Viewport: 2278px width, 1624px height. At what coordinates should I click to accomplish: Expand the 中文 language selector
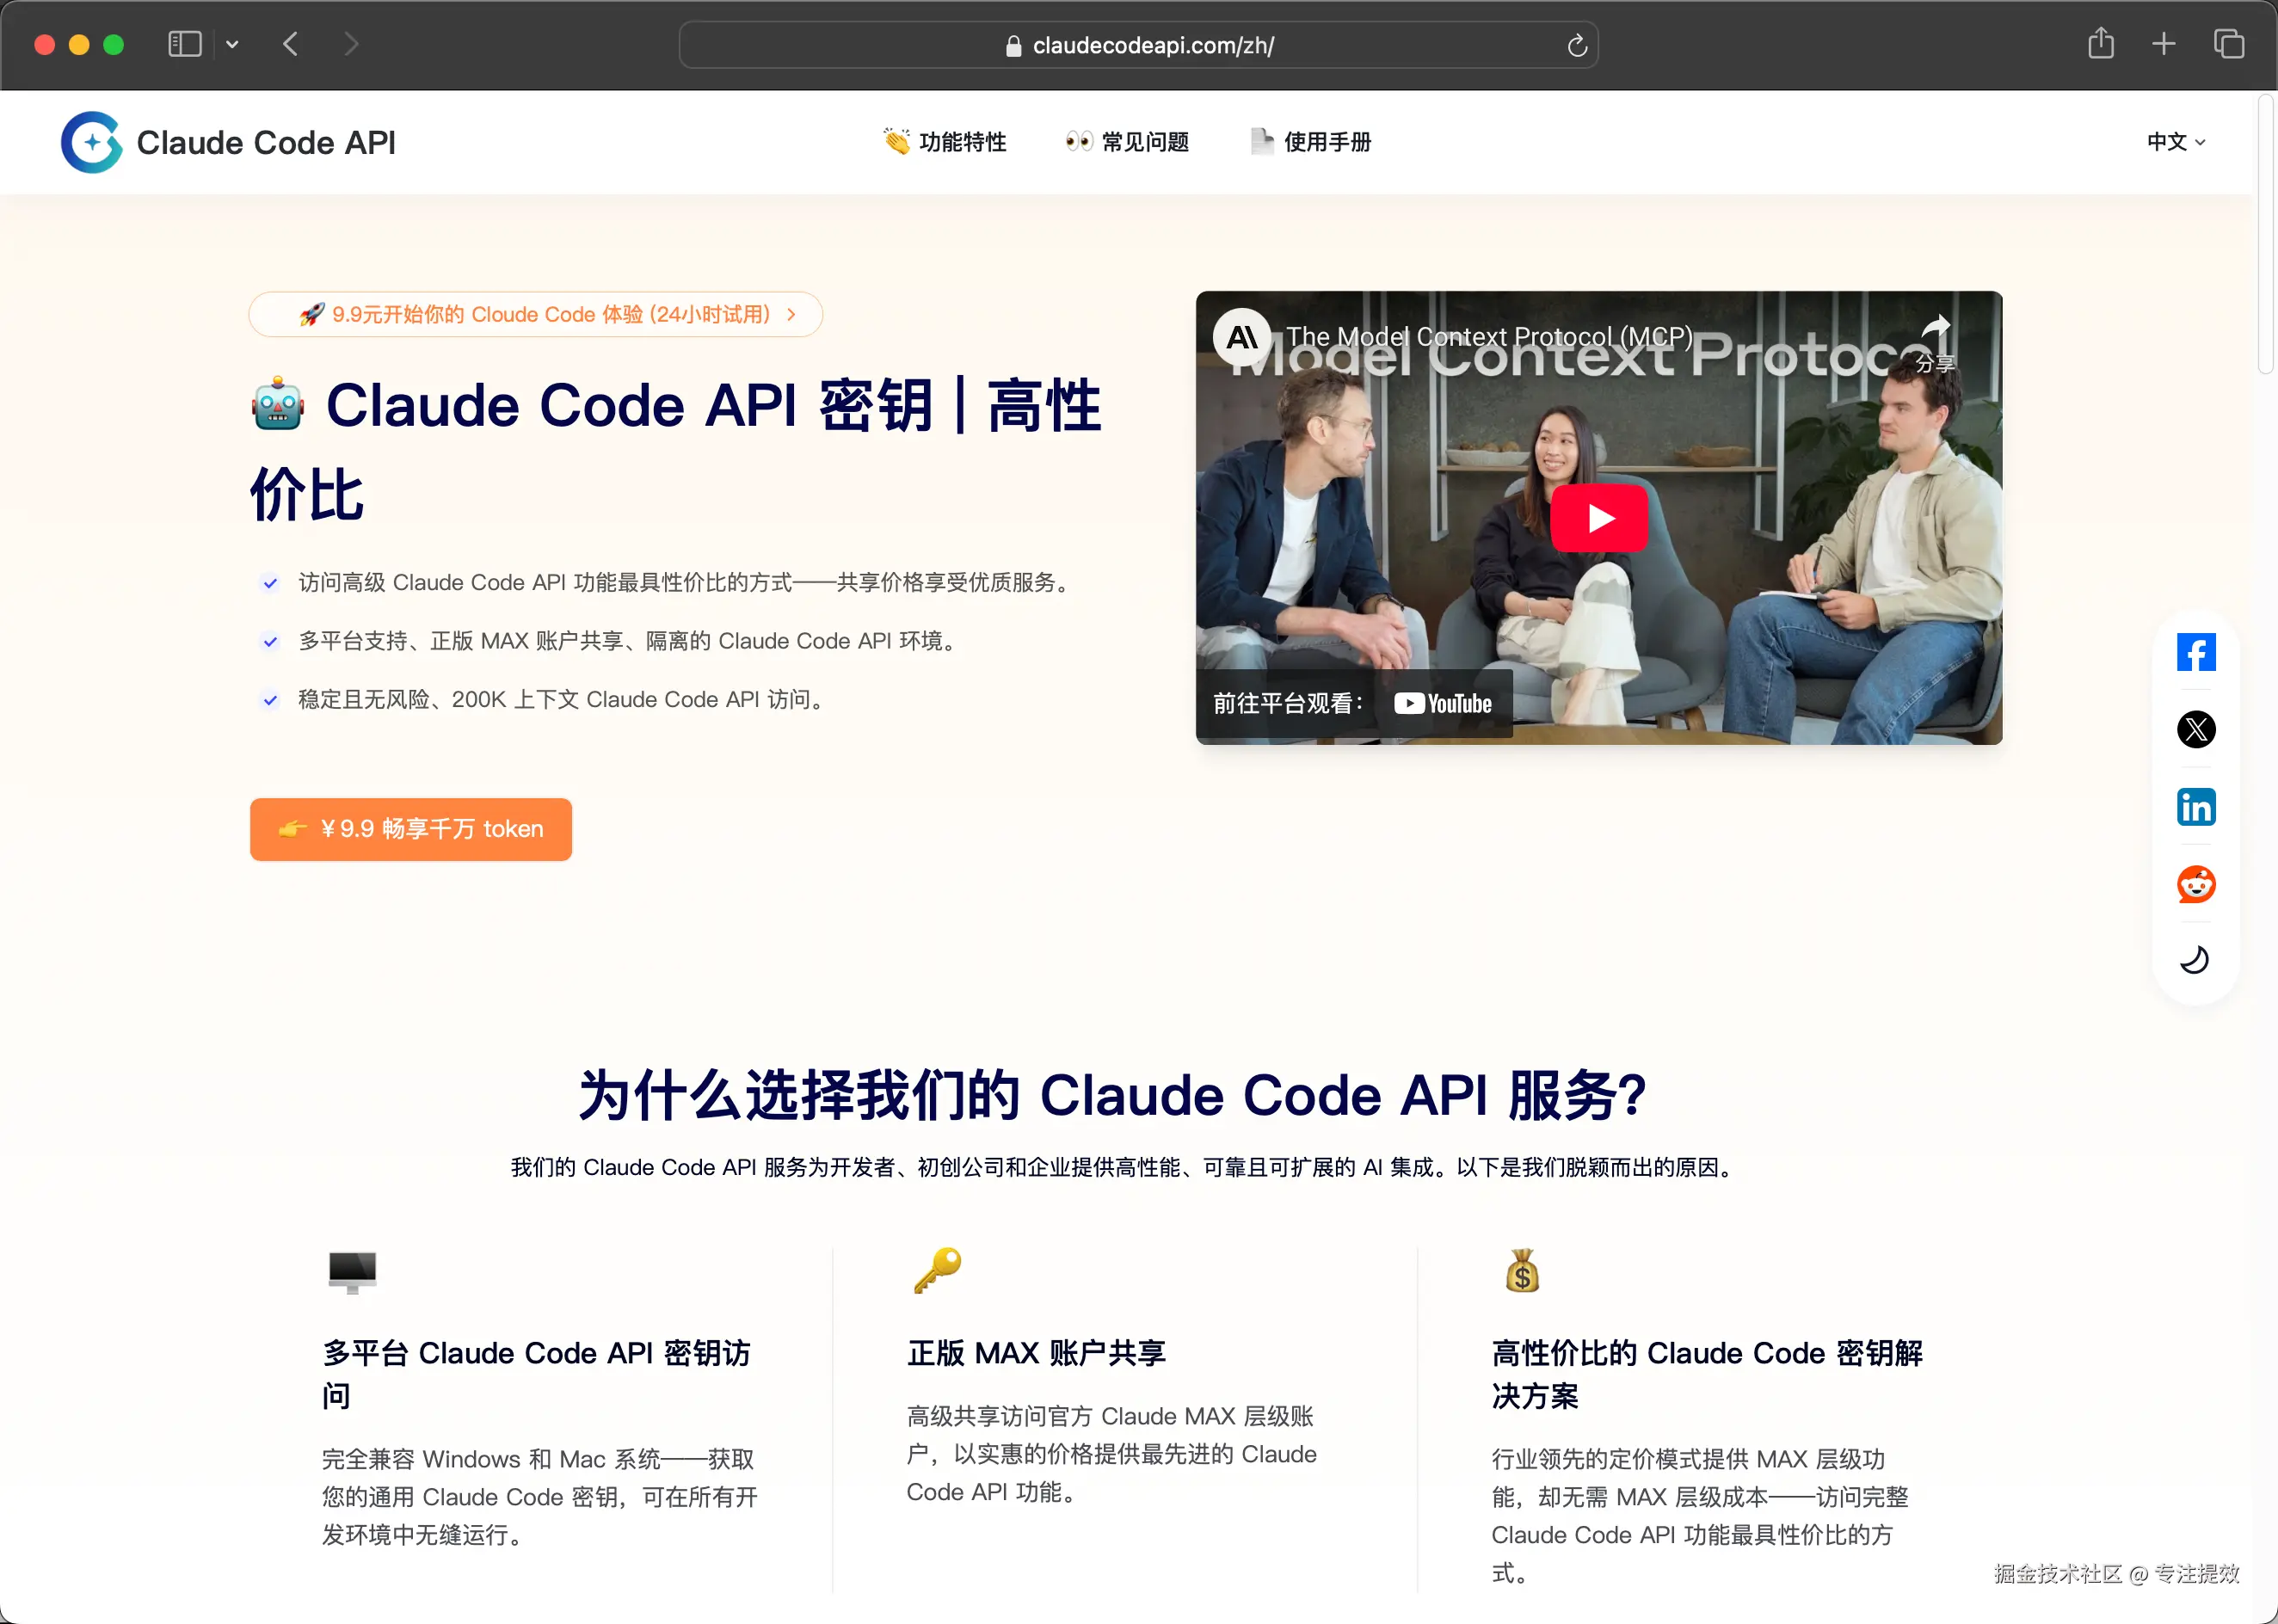coord(2175,142)
